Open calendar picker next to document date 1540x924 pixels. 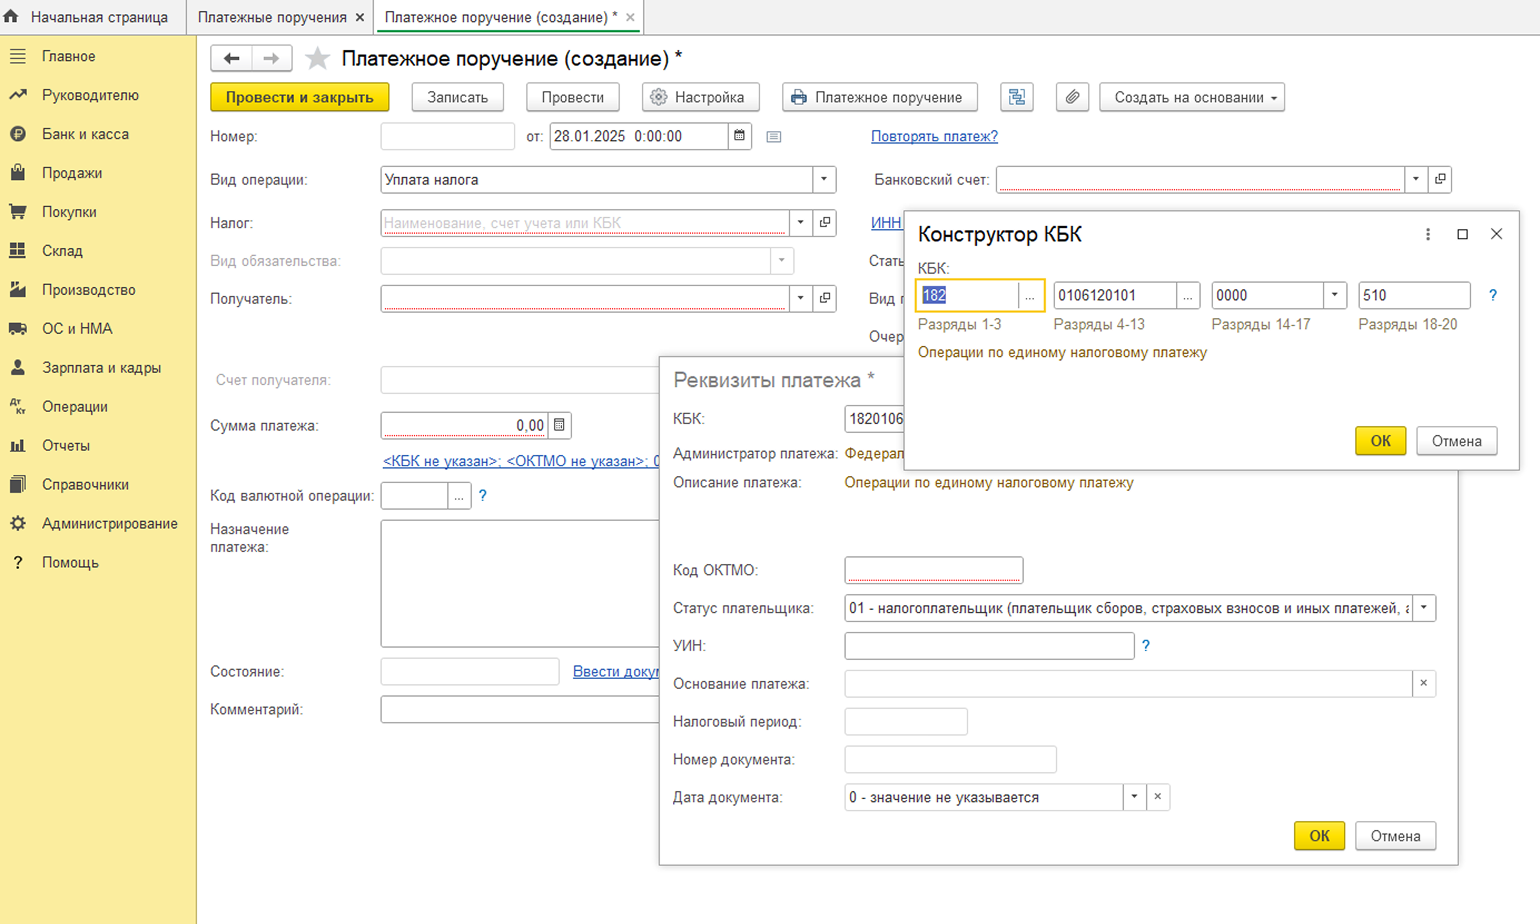[x=740, y=136]
